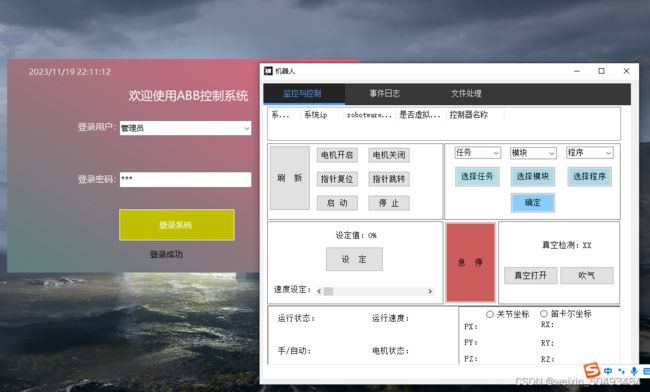Viewport: 650px width, 392px height.
Task: Click the yellow 登录系统 login button
Action: (177, 225)
